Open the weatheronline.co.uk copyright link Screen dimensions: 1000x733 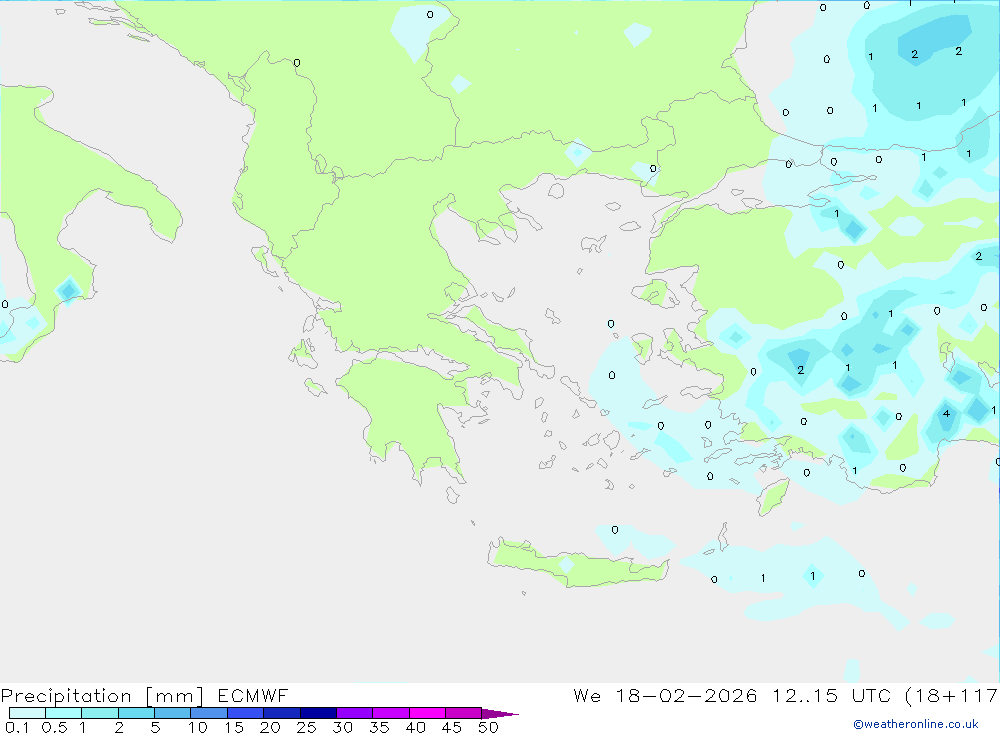coord(916,724)
